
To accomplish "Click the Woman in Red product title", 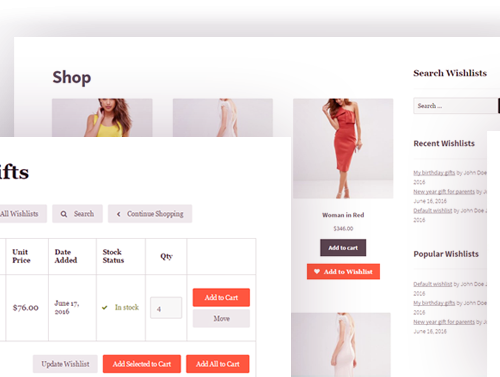I will click(343, 215).
